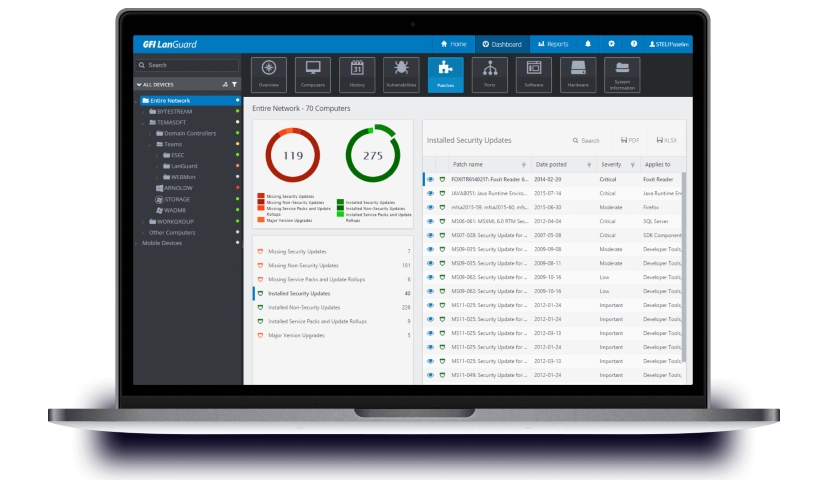Click the ARNOLOW Windows computer icon
Image resolution: width=840 pixels, height=480 pixels.
point(159,188)
